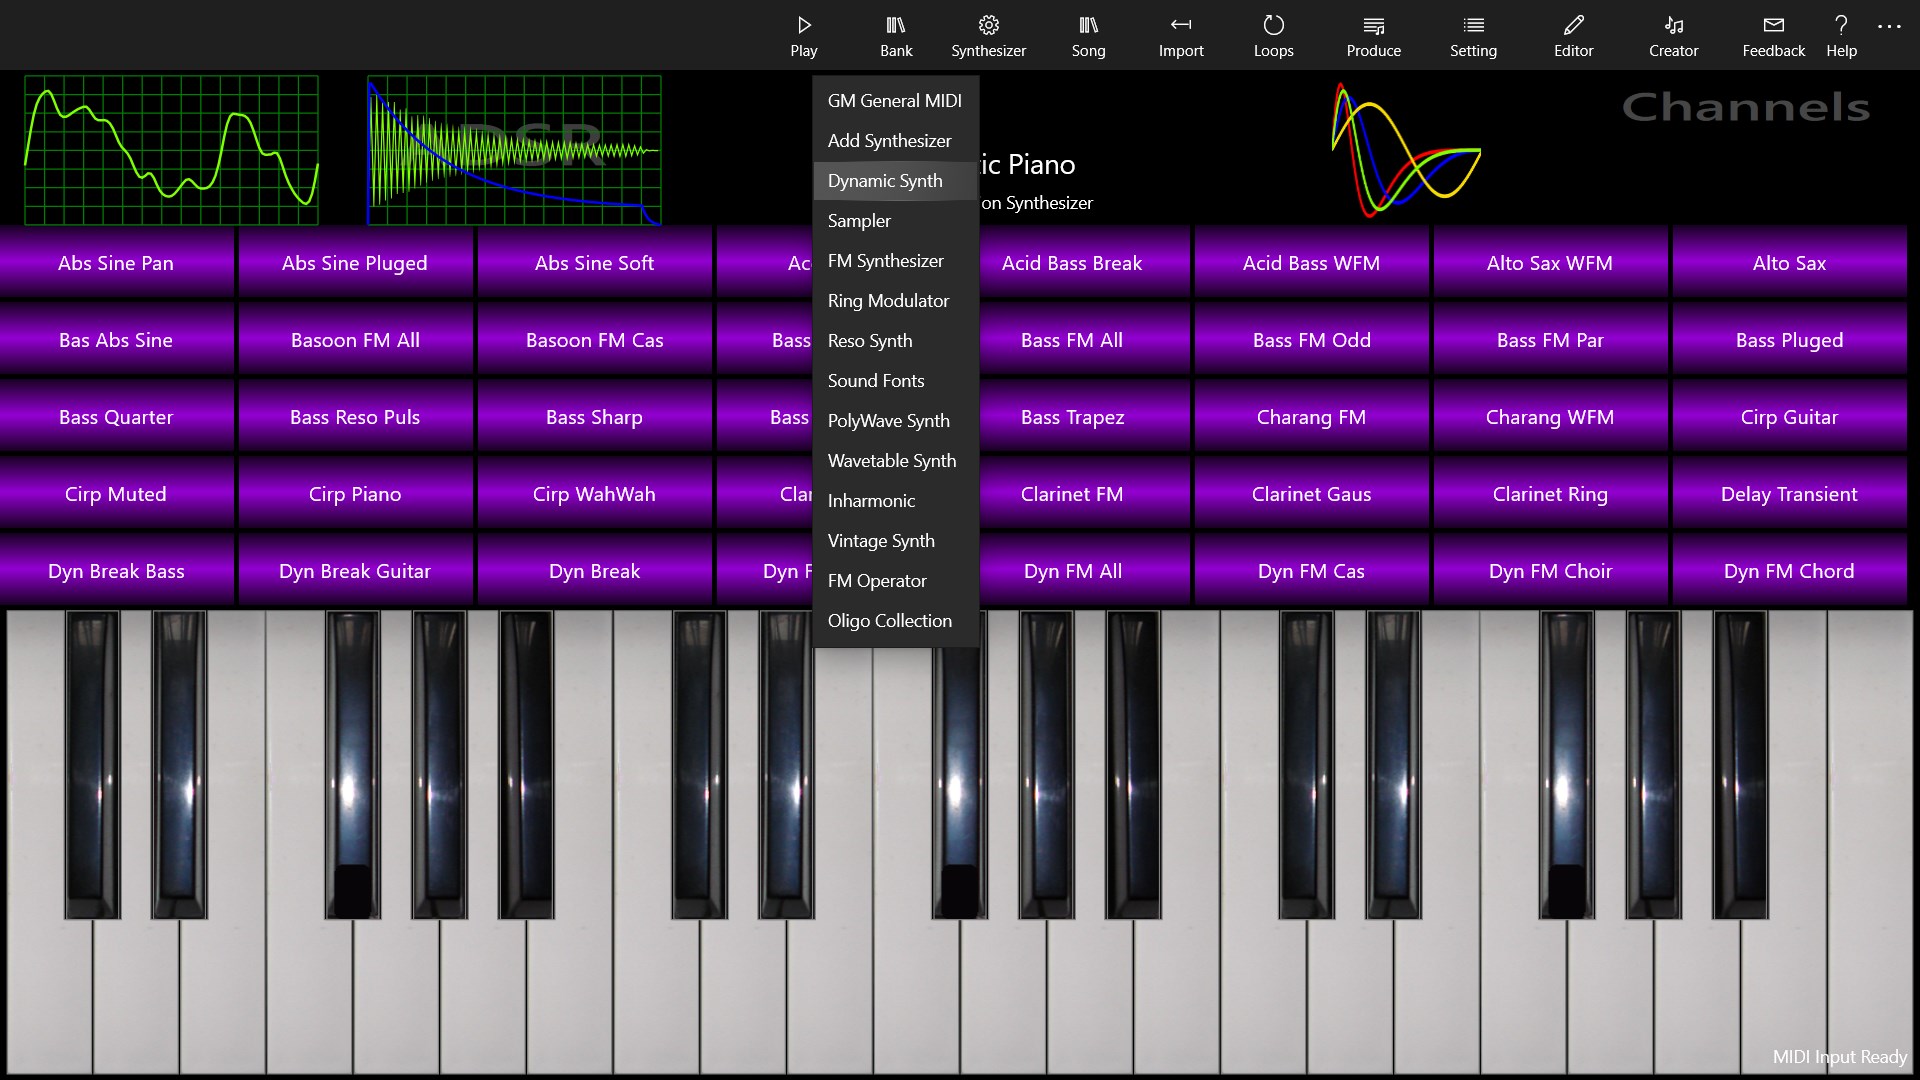Screen dimensions: 1920x1080
Task: Open the Bank library icon
Action: pyautogui.click(x=895, y=35)
